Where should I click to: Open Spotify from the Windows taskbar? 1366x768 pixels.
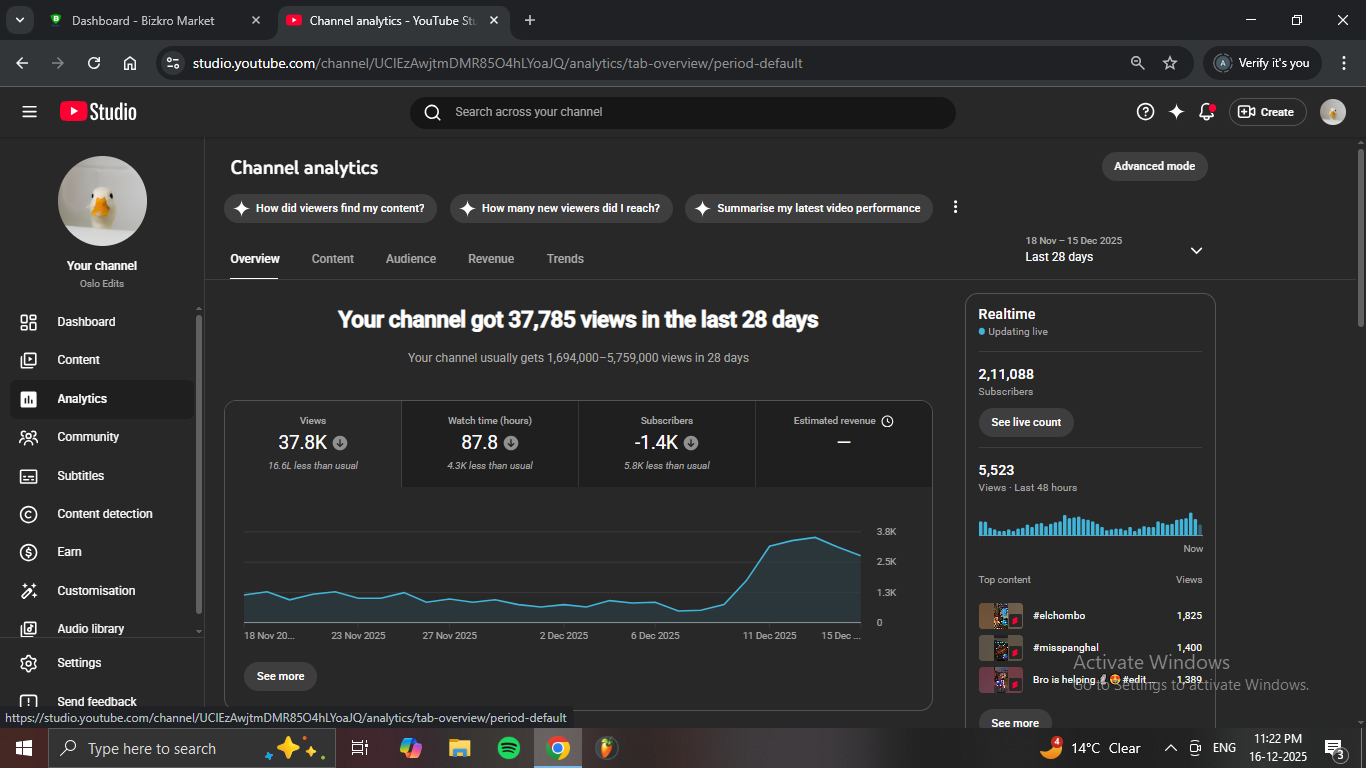click(508, 748)
